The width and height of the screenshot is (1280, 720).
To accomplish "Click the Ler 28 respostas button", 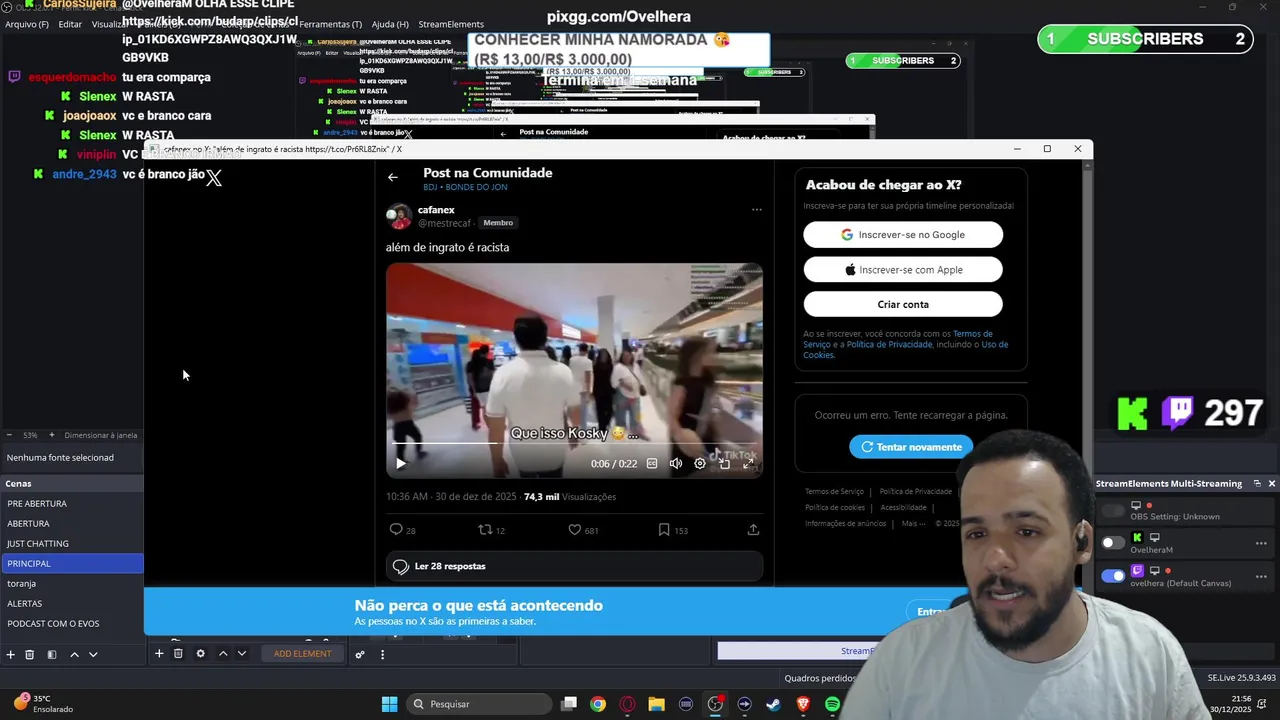I will 574,566.
